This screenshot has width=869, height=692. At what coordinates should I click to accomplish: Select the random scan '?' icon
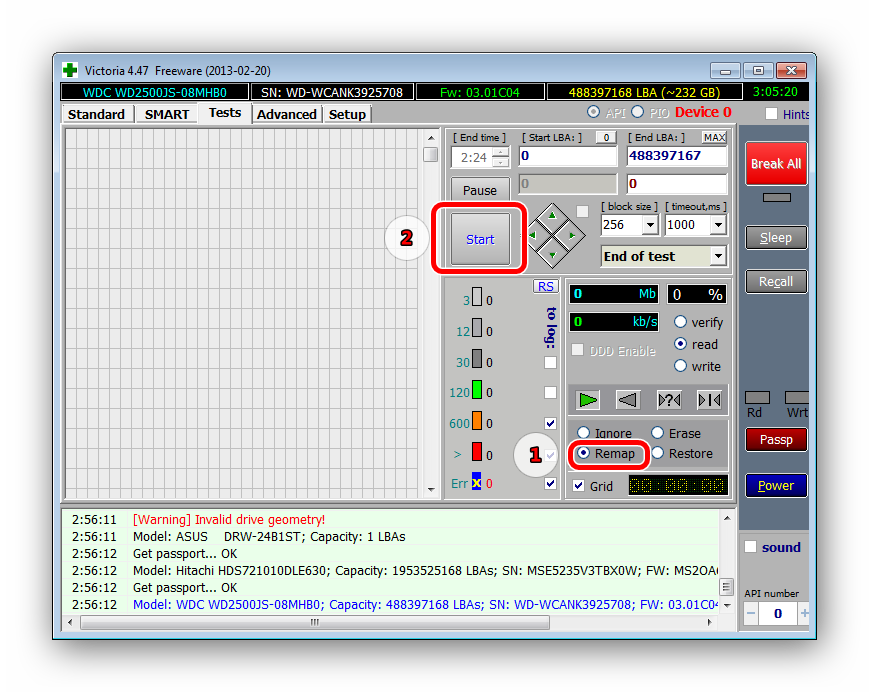(668, 400)
